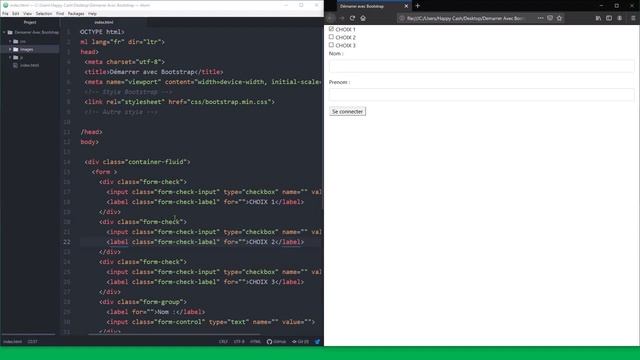Click the css folder icon in project tree
Image resolution: width=640 pixels, height=360 pixels.
point(16,41)
